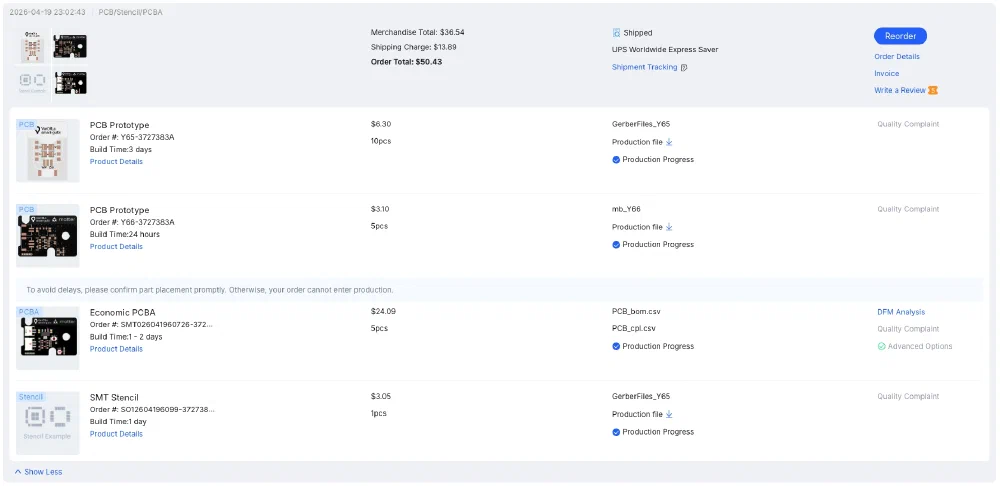Viewport: 1000px width, 486px height.
Task: Open the Economic PCBA board thumbnail
Action: tap(48, 338)
